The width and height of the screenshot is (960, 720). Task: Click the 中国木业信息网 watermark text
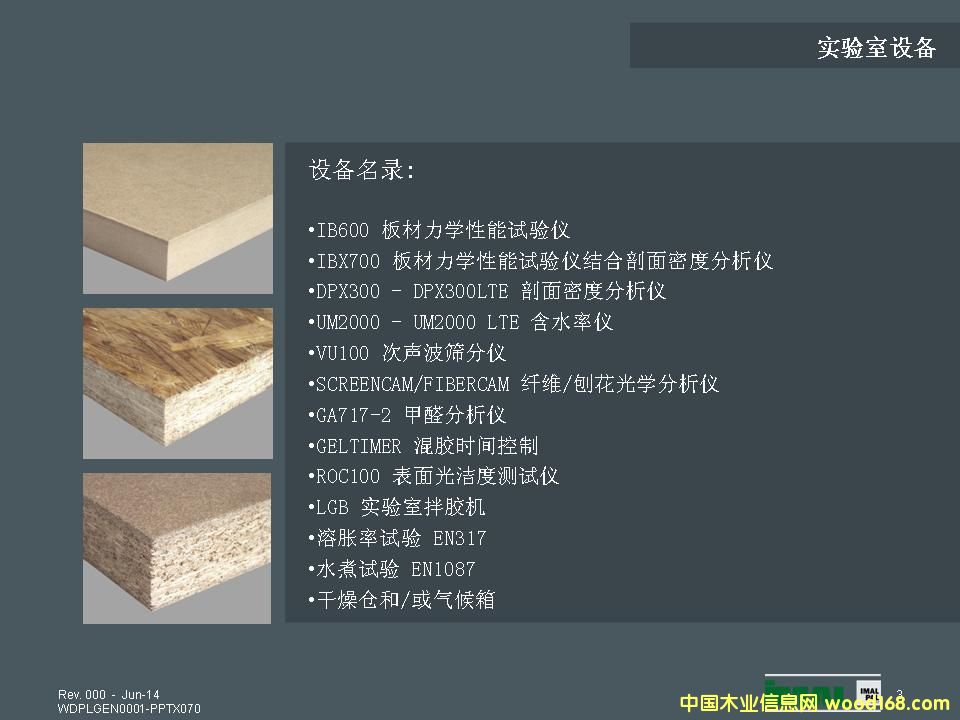click(749, 704)
